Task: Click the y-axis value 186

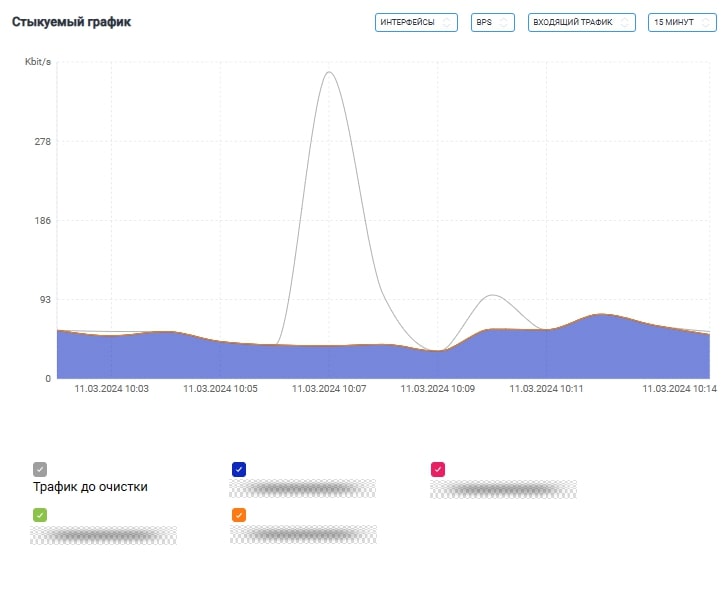Action: 43,220
